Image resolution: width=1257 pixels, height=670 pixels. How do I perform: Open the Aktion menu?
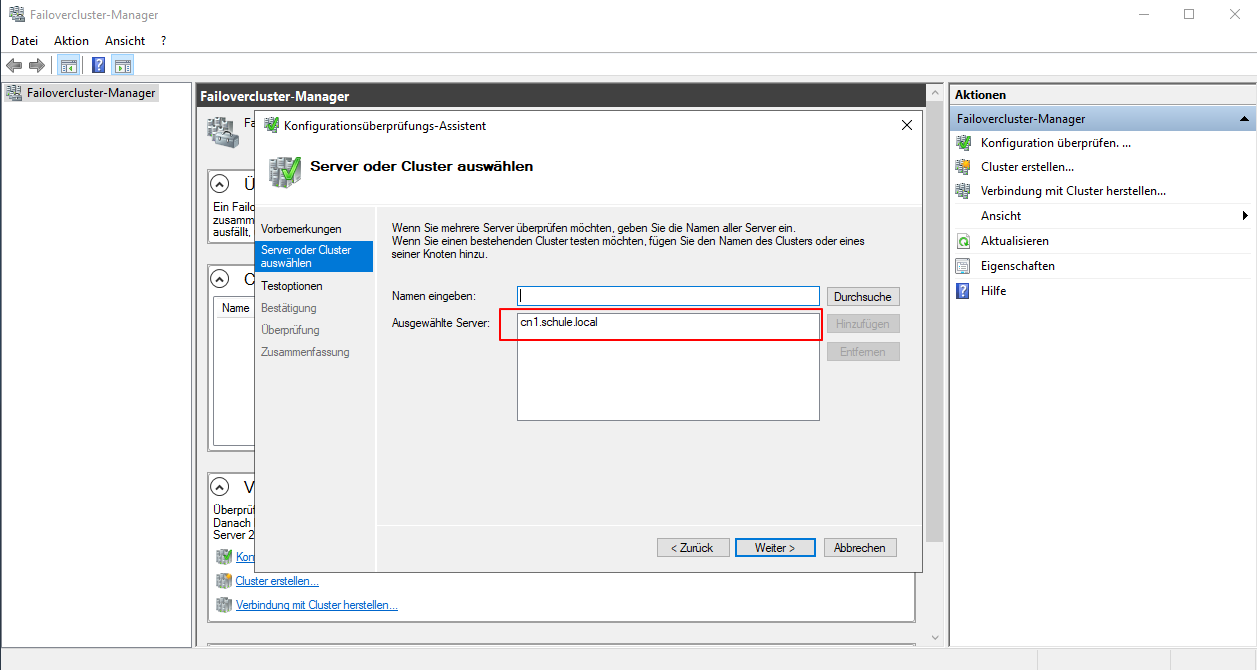coord(70,40)
